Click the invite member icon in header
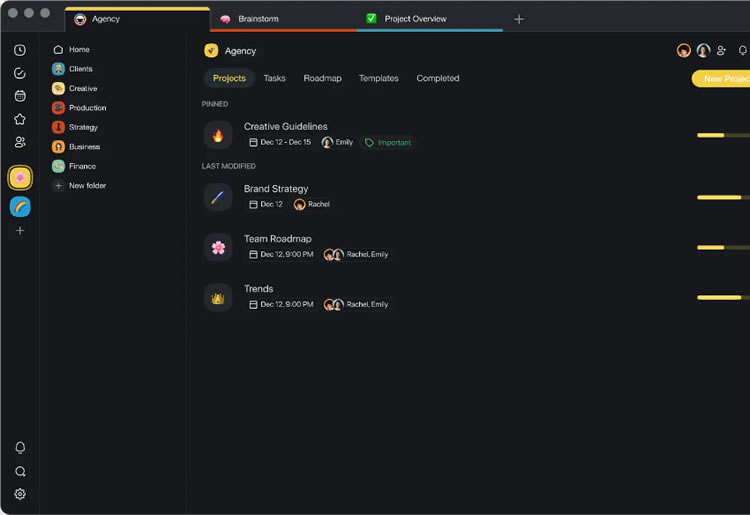This screenshot has height=515, width=750. click(722, 50)
